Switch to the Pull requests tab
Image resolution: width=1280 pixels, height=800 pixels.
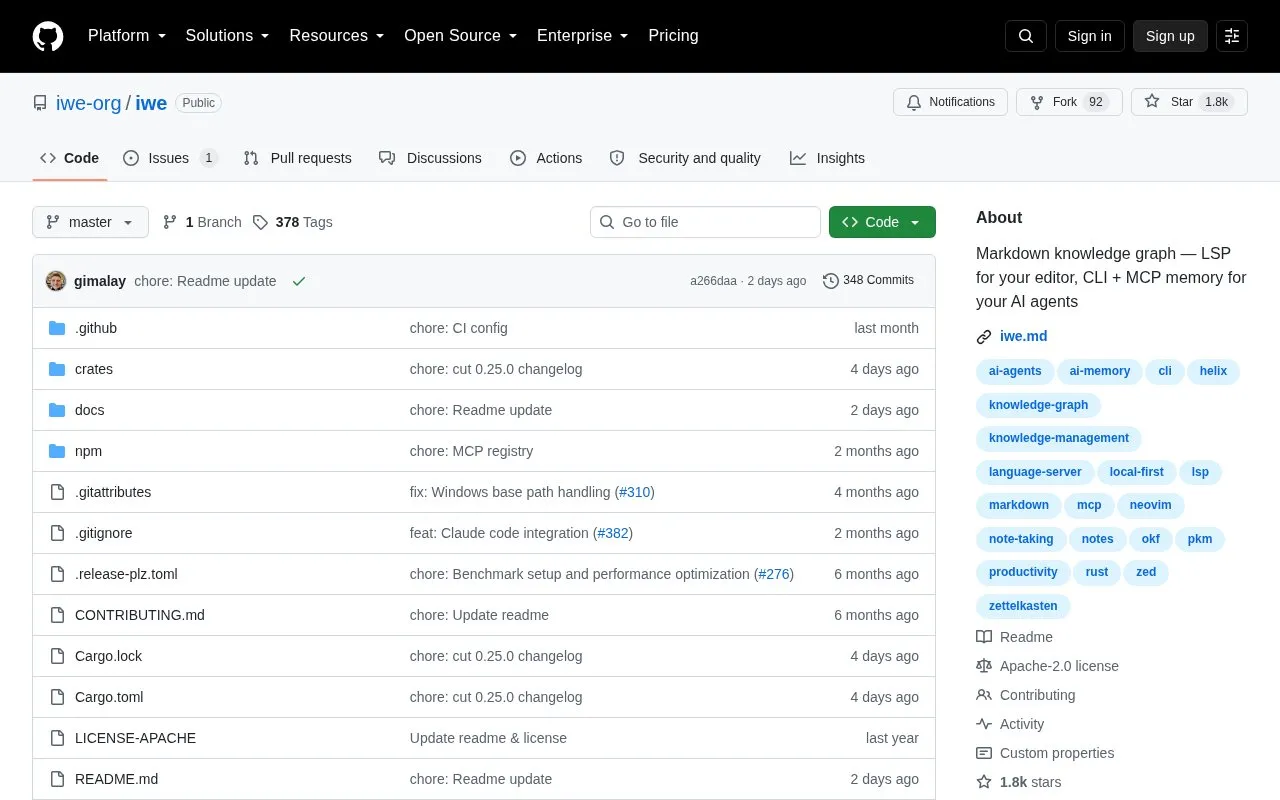(297, 158)
